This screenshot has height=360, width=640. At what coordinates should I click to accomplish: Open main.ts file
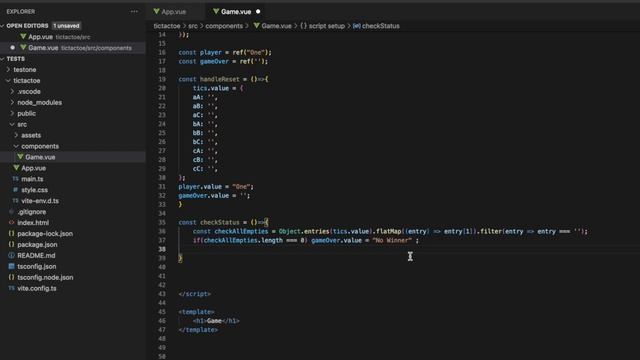pos(32,179)
